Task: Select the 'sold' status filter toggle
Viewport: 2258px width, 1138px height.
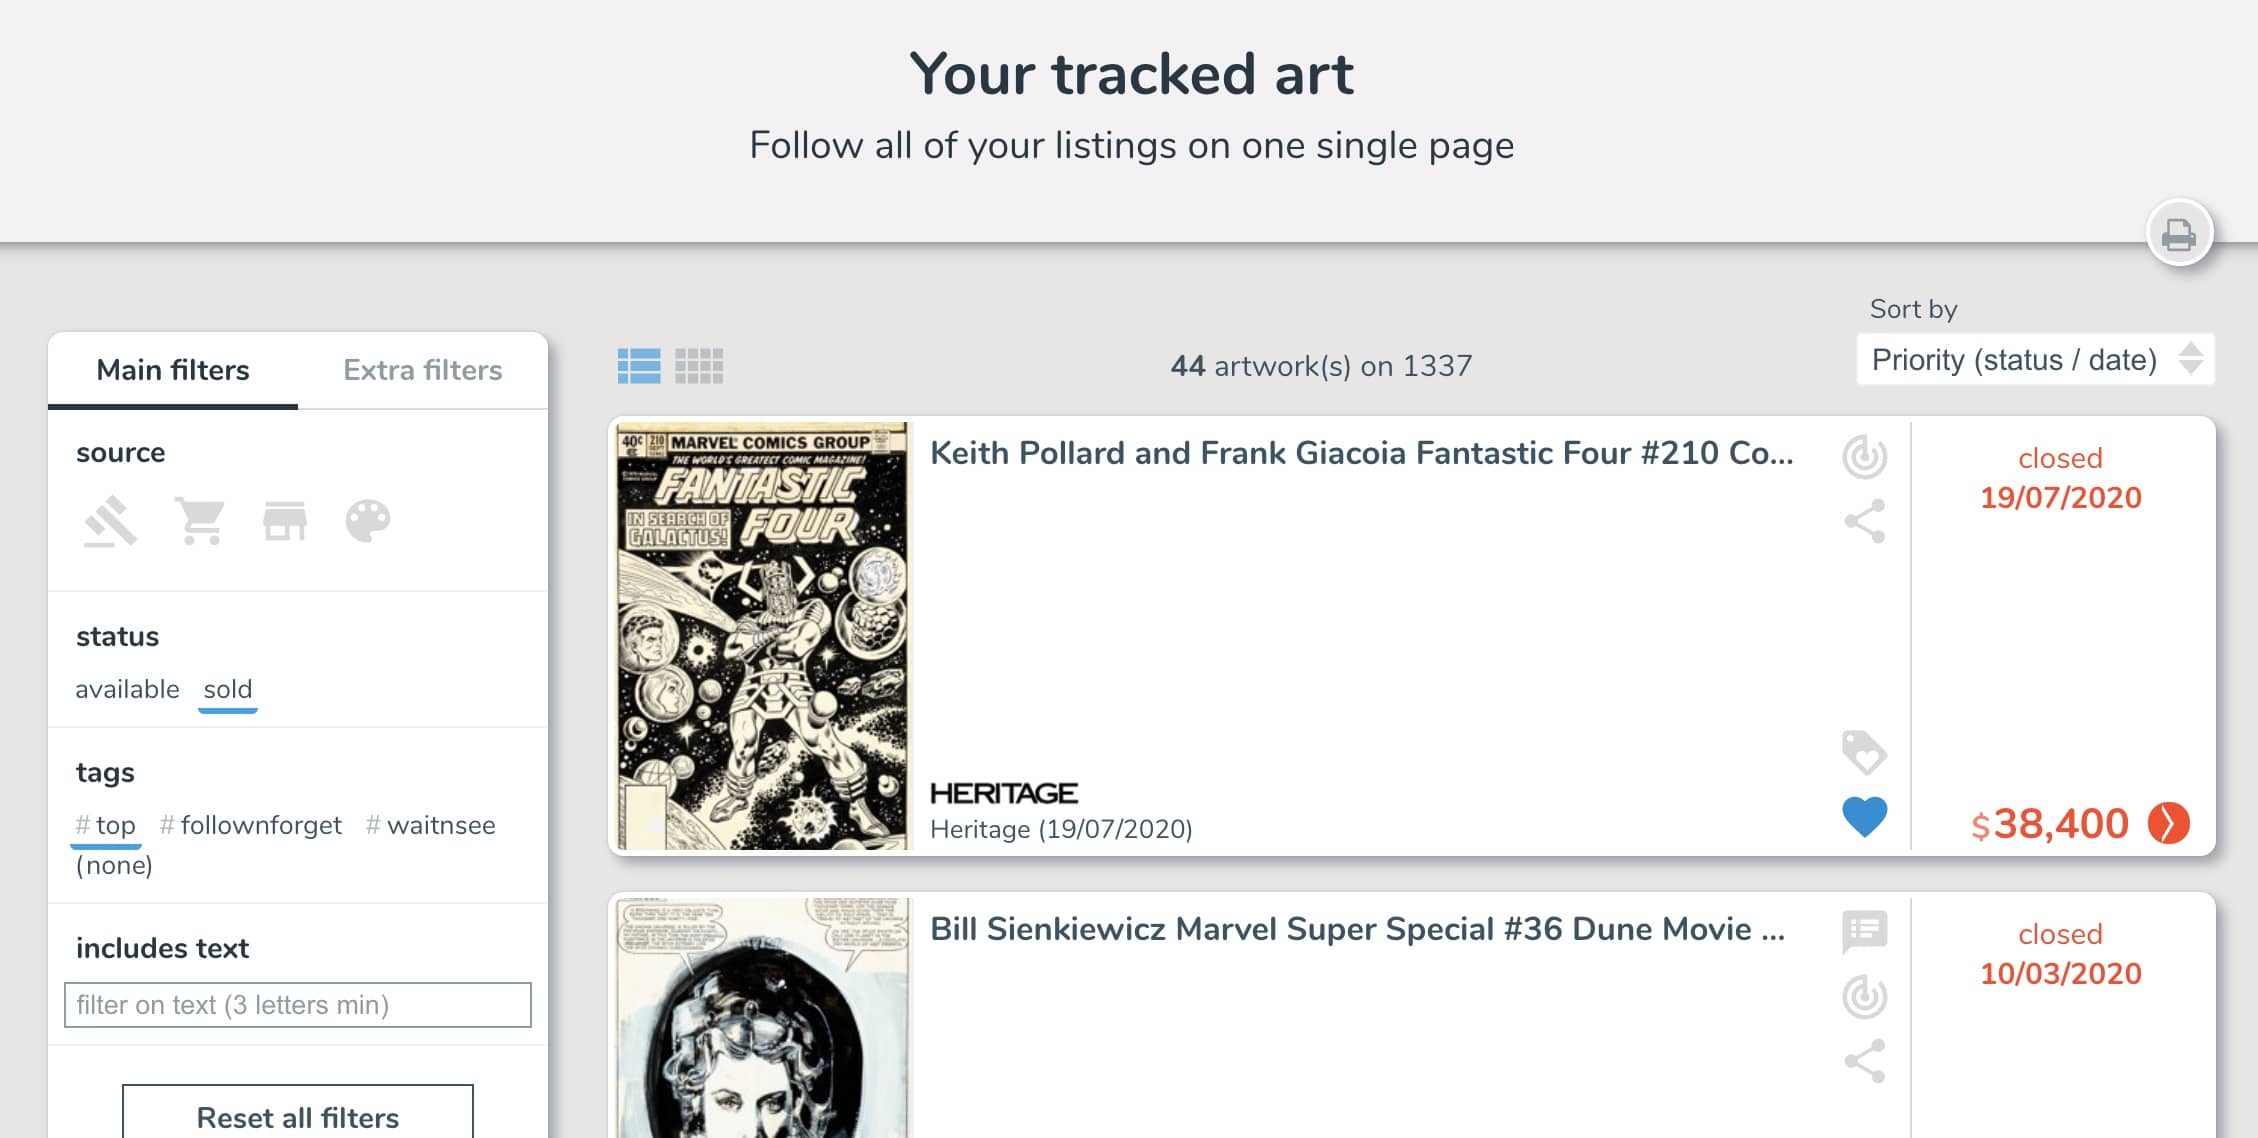Action: [226, 688]
